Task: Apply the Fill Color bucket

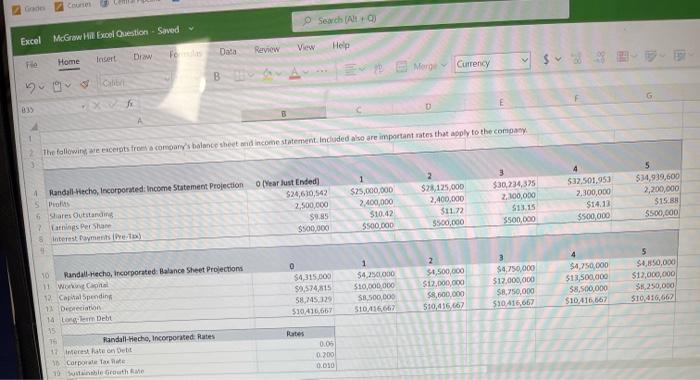Action: (x=267, y=74)
